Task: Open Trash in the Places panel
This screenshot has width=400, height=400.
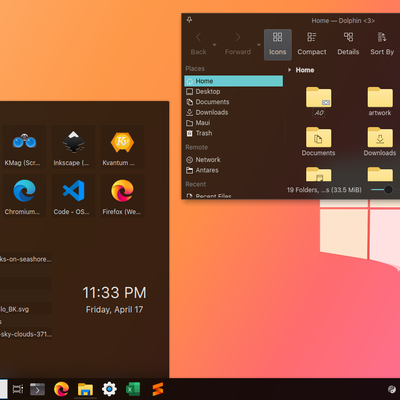Action: (233, 133)
